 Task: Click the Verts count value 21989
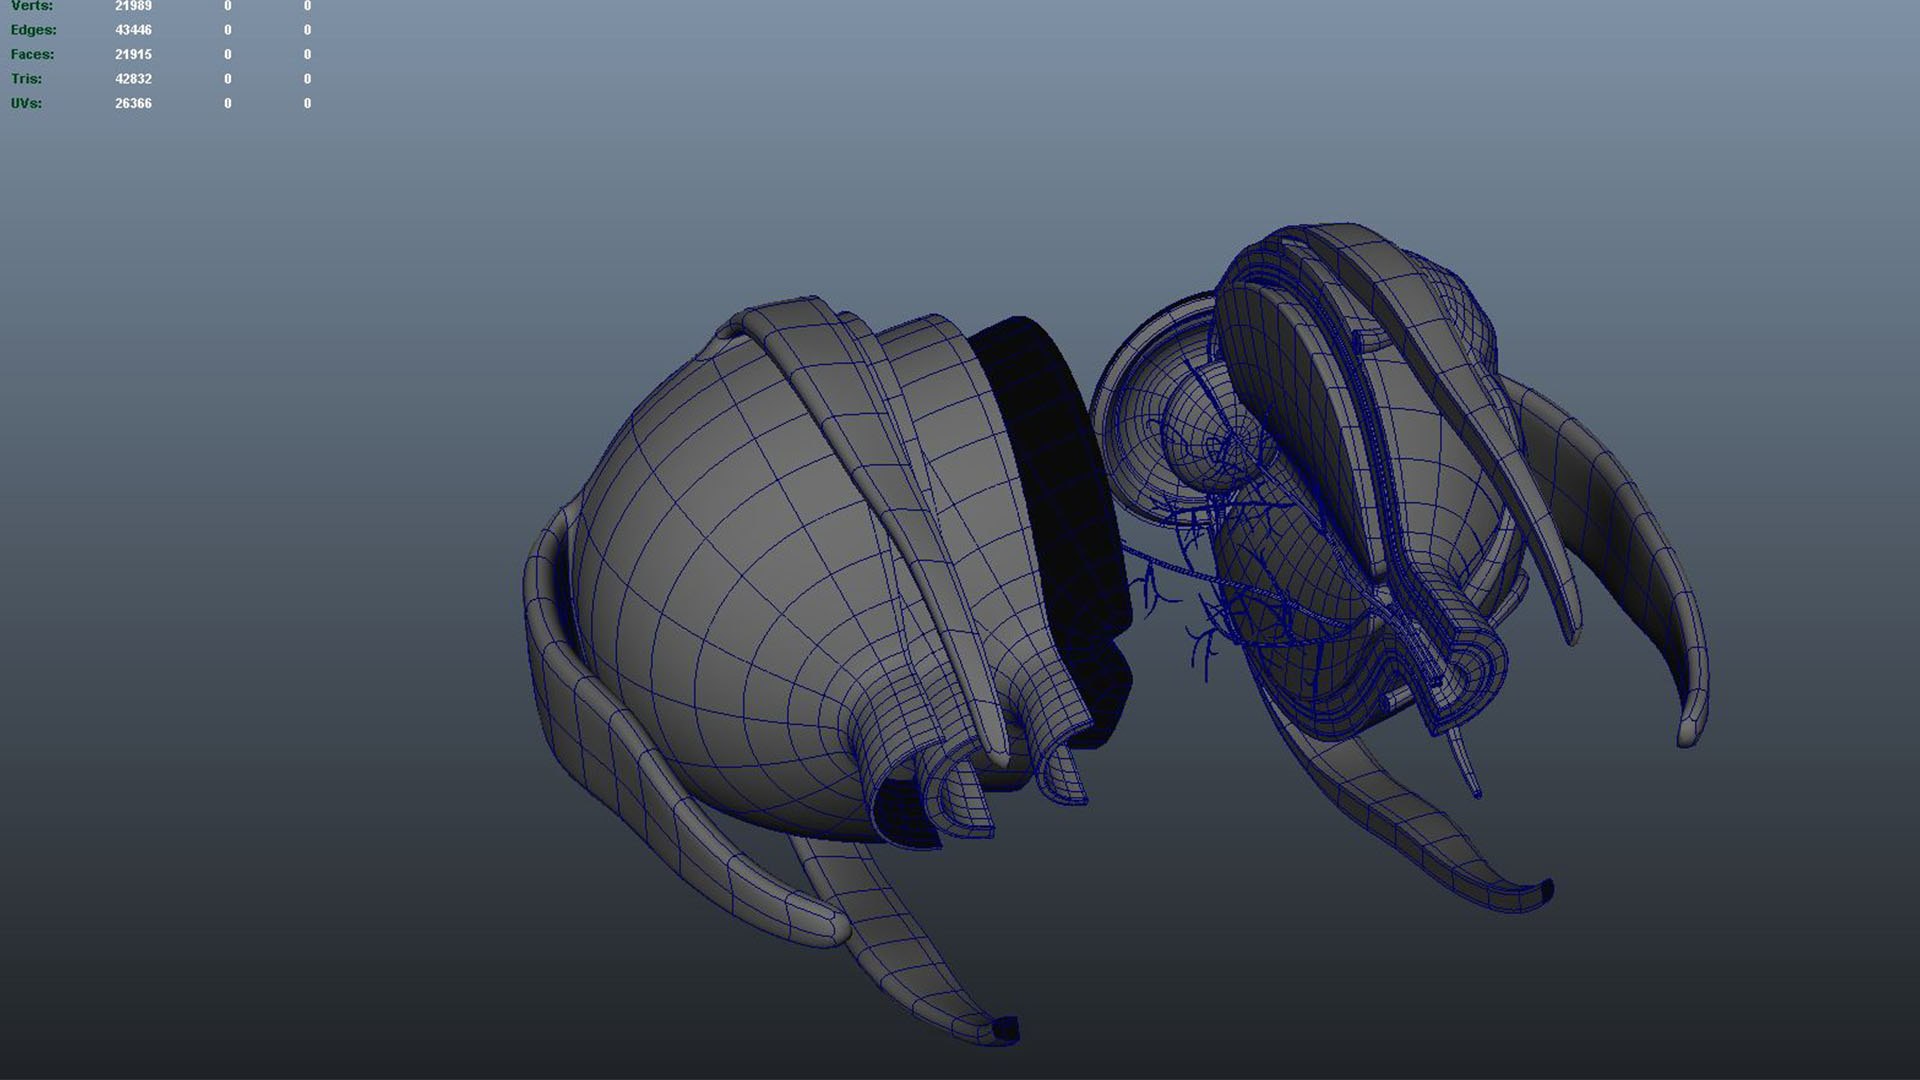(133, 6)
